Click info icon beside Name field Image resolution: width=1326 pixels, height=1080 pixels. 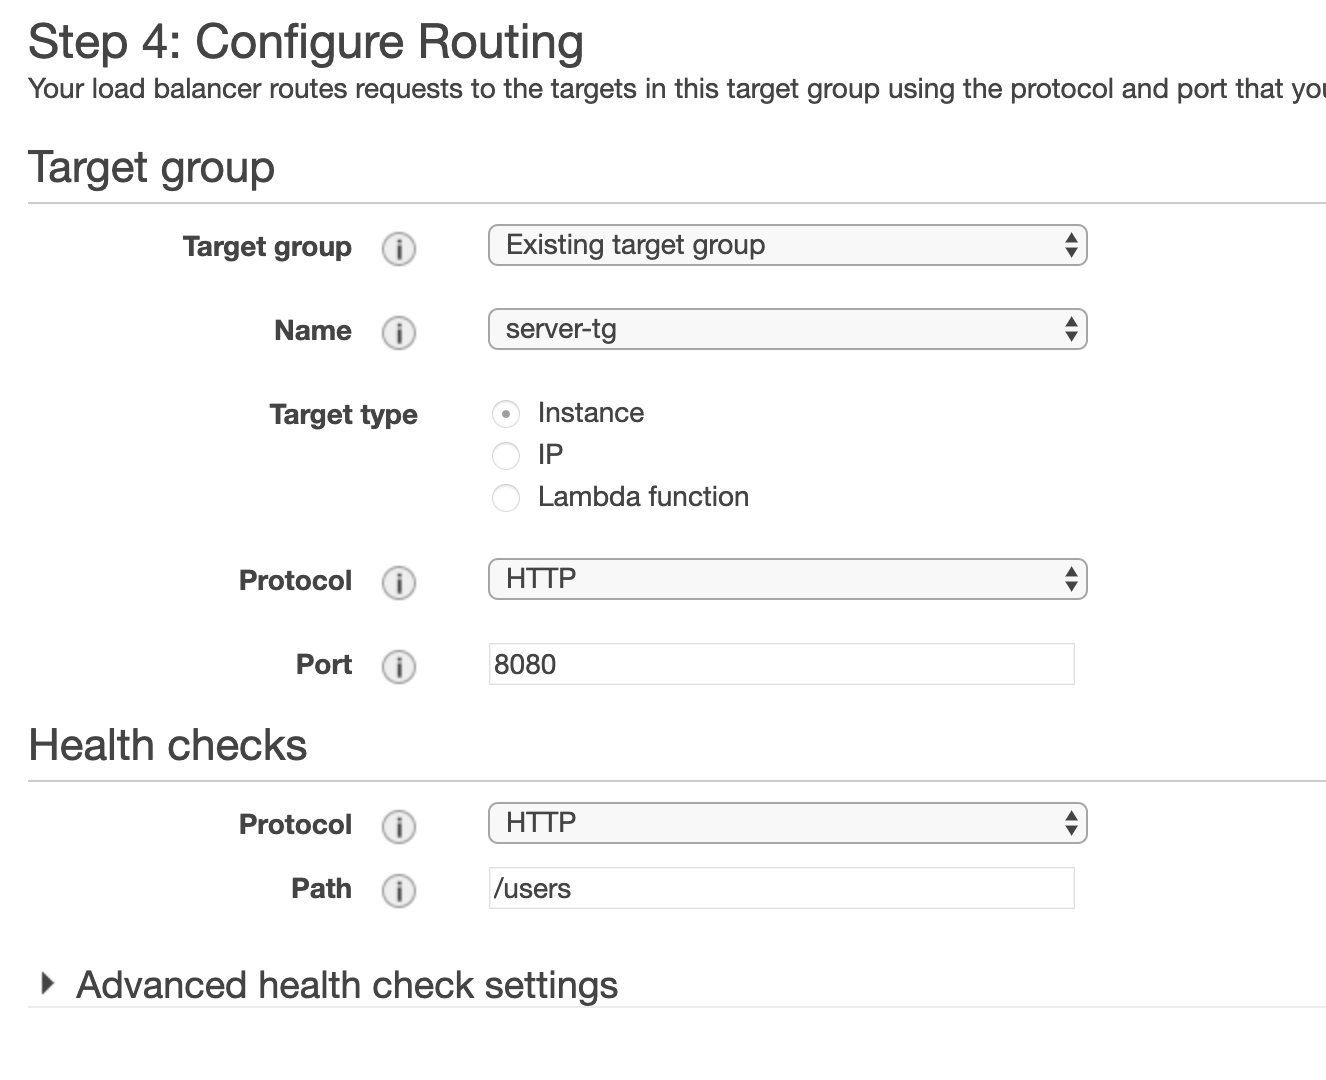click(398, 332)
